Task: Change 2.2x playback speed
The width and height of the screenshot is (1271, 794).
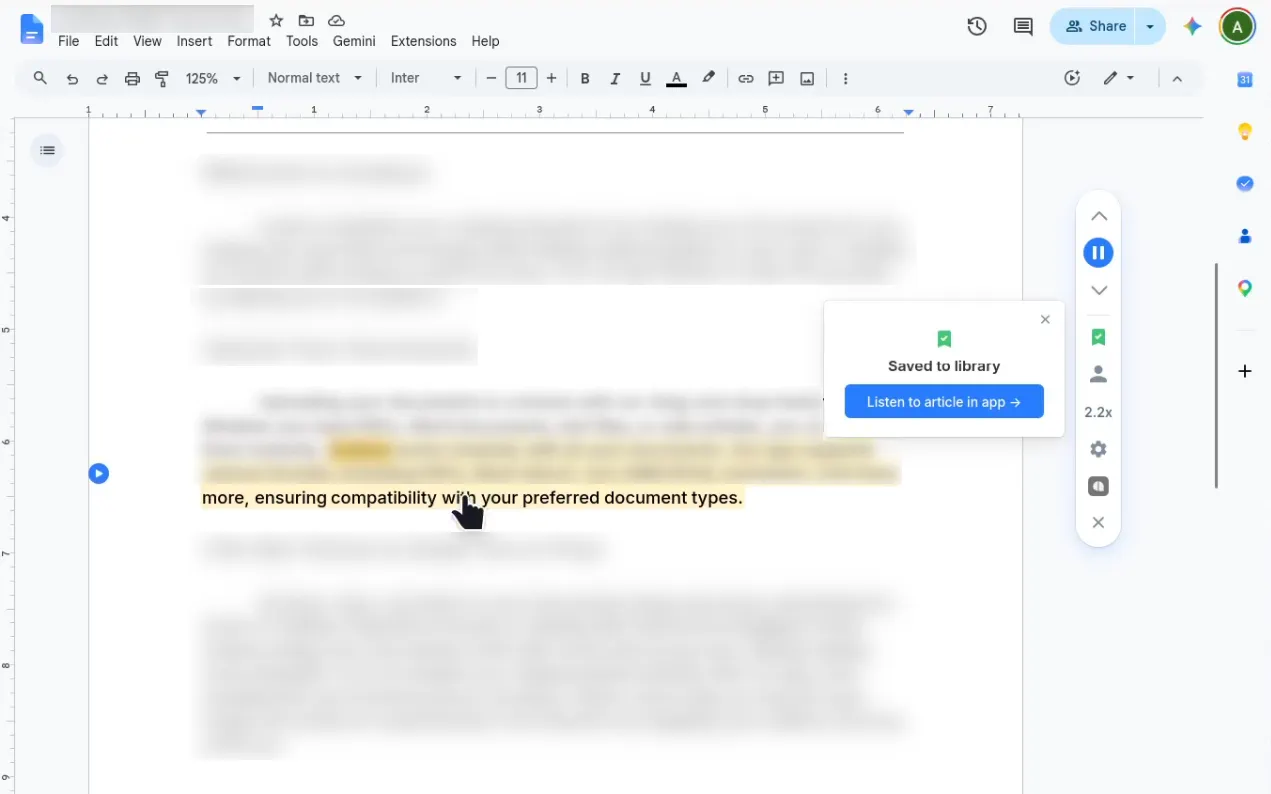Action: (x=1098, y=412)
